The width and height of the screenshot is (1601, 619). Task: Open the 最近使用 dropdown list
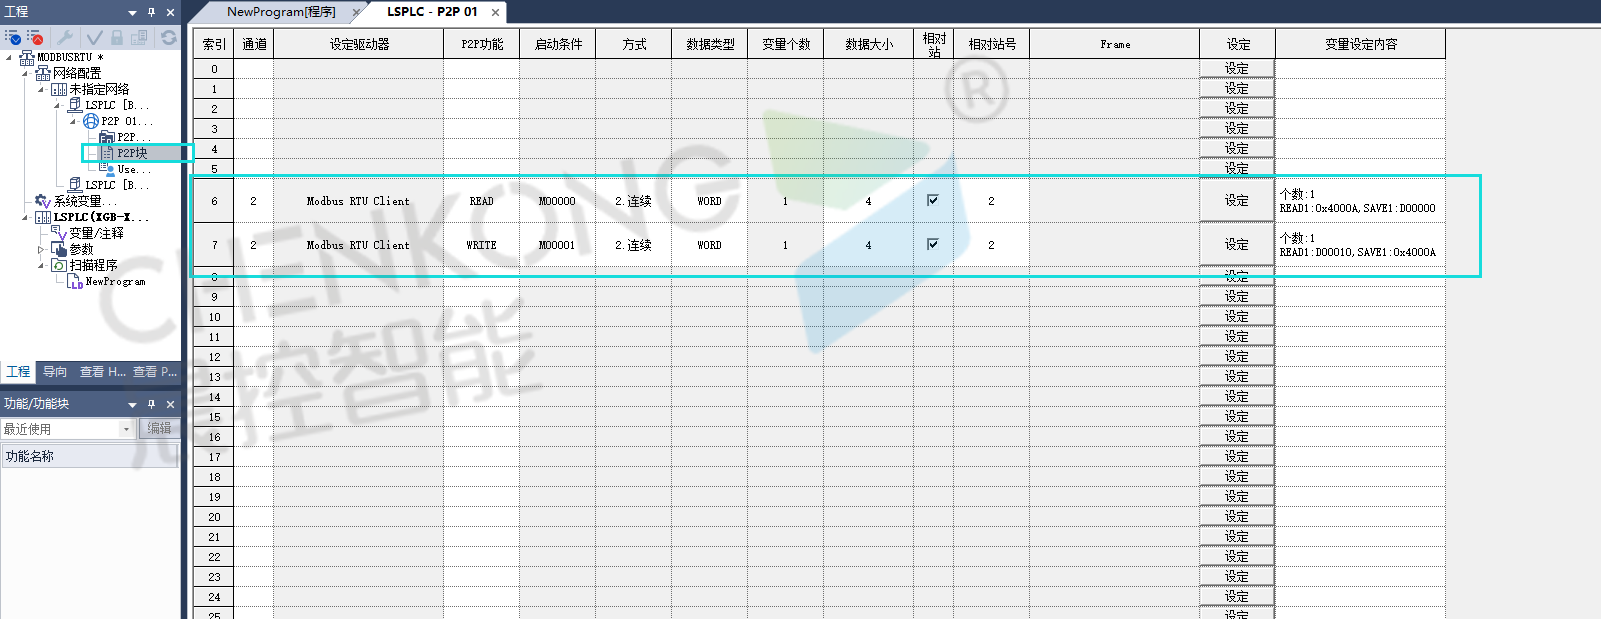click(x=126, y=429)
